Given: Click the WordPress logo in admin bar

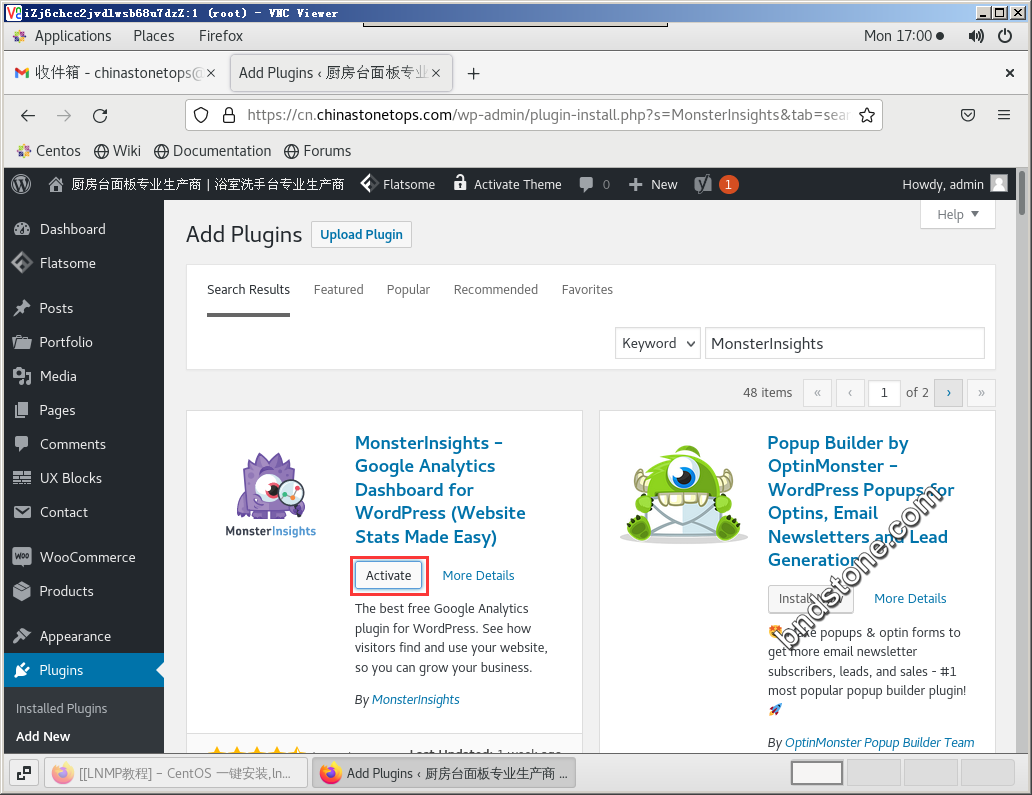Looking at the screenshot, I should click(21, 184).
